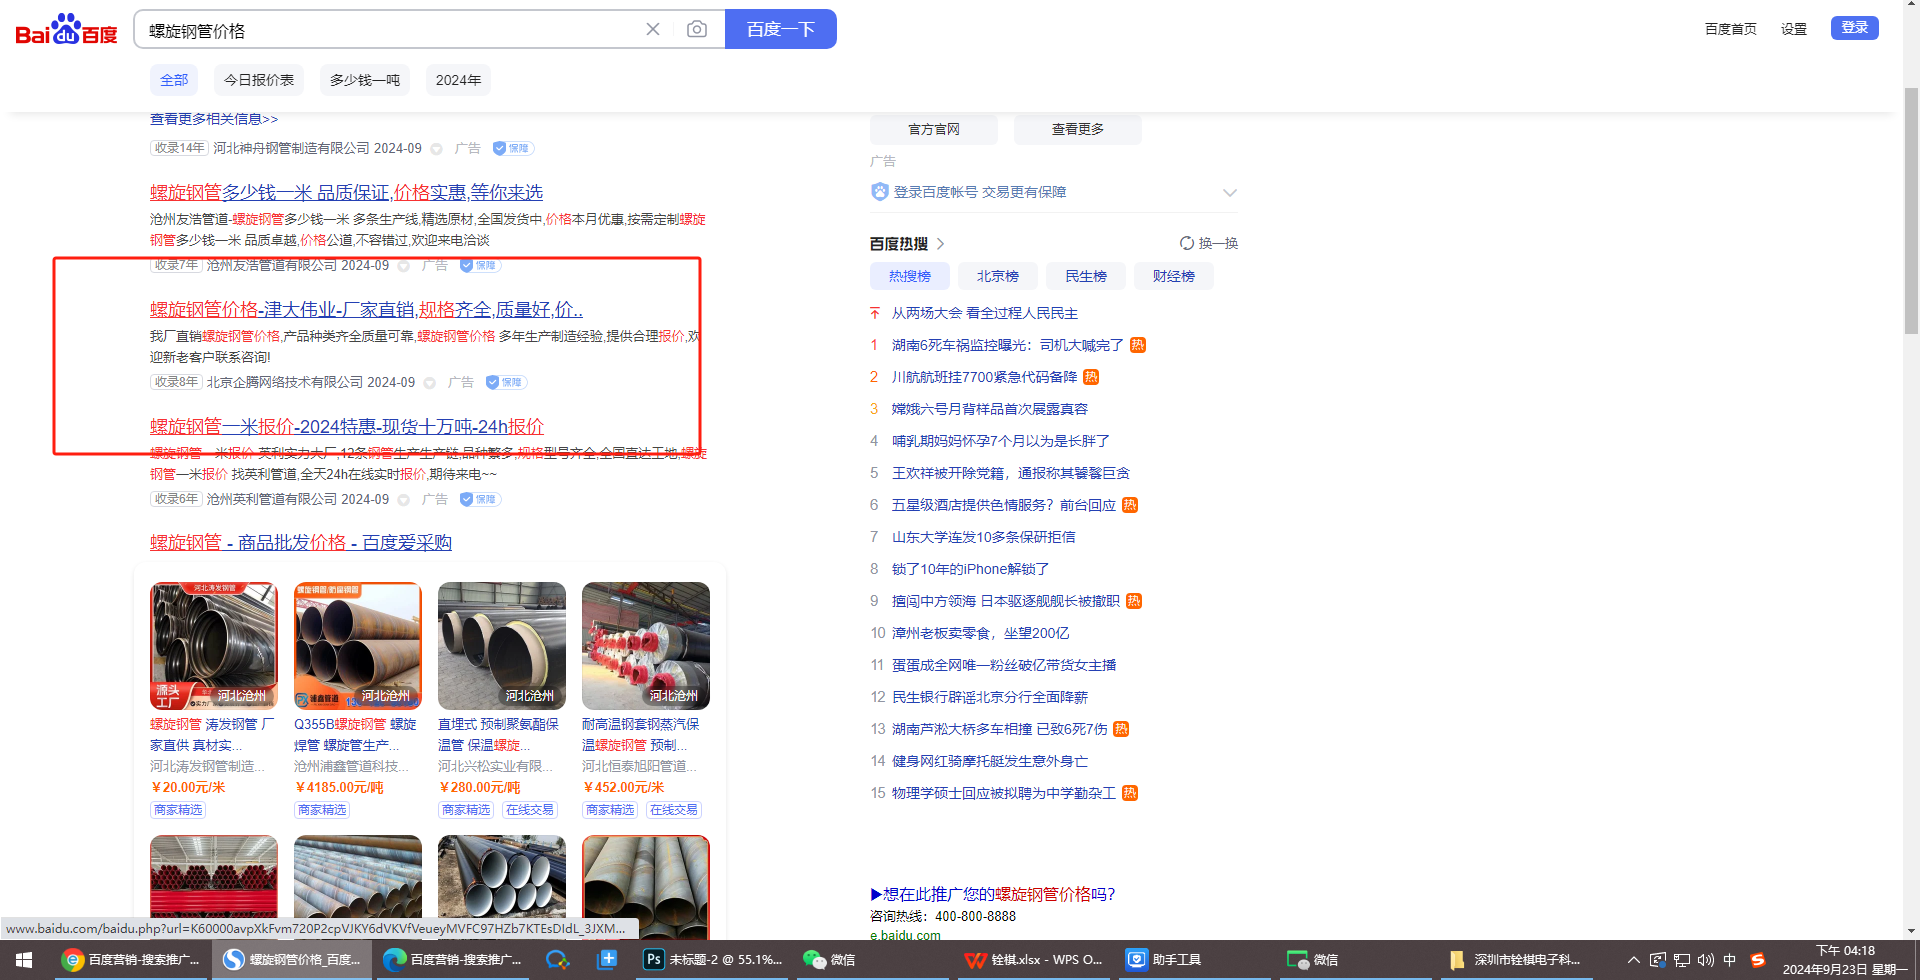1920x980 pixels.
Task: Open the ¥4185.00元/吨 Q355B product thumbnail
Action: click(x=357, y=646)
